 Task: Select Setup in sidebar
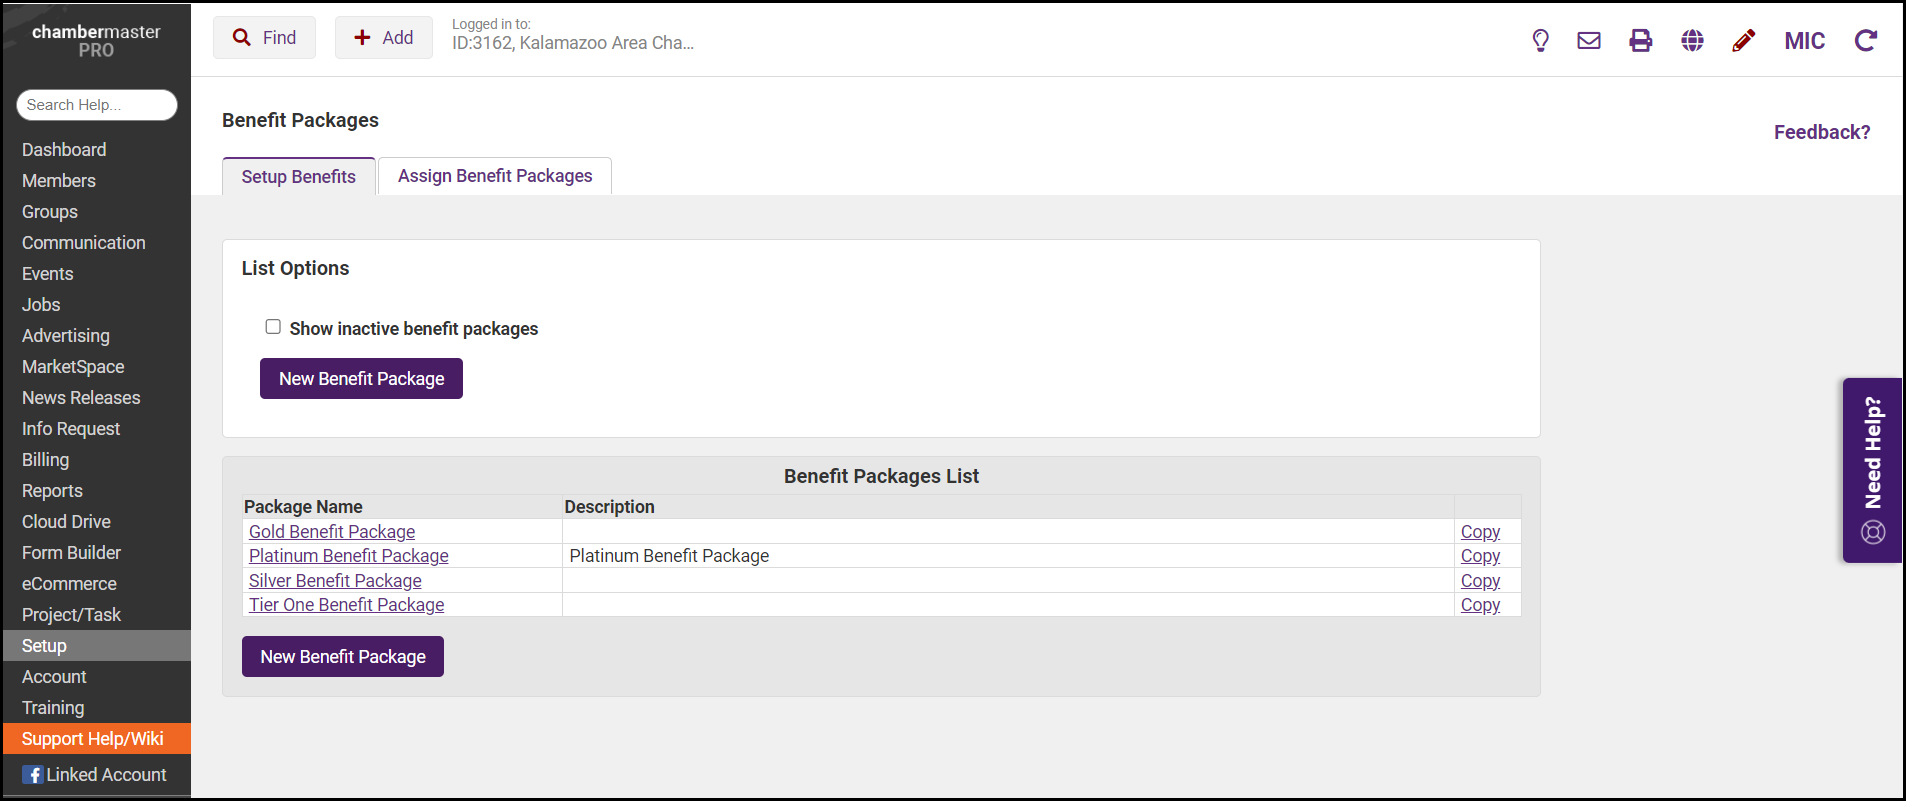[97, 646]
